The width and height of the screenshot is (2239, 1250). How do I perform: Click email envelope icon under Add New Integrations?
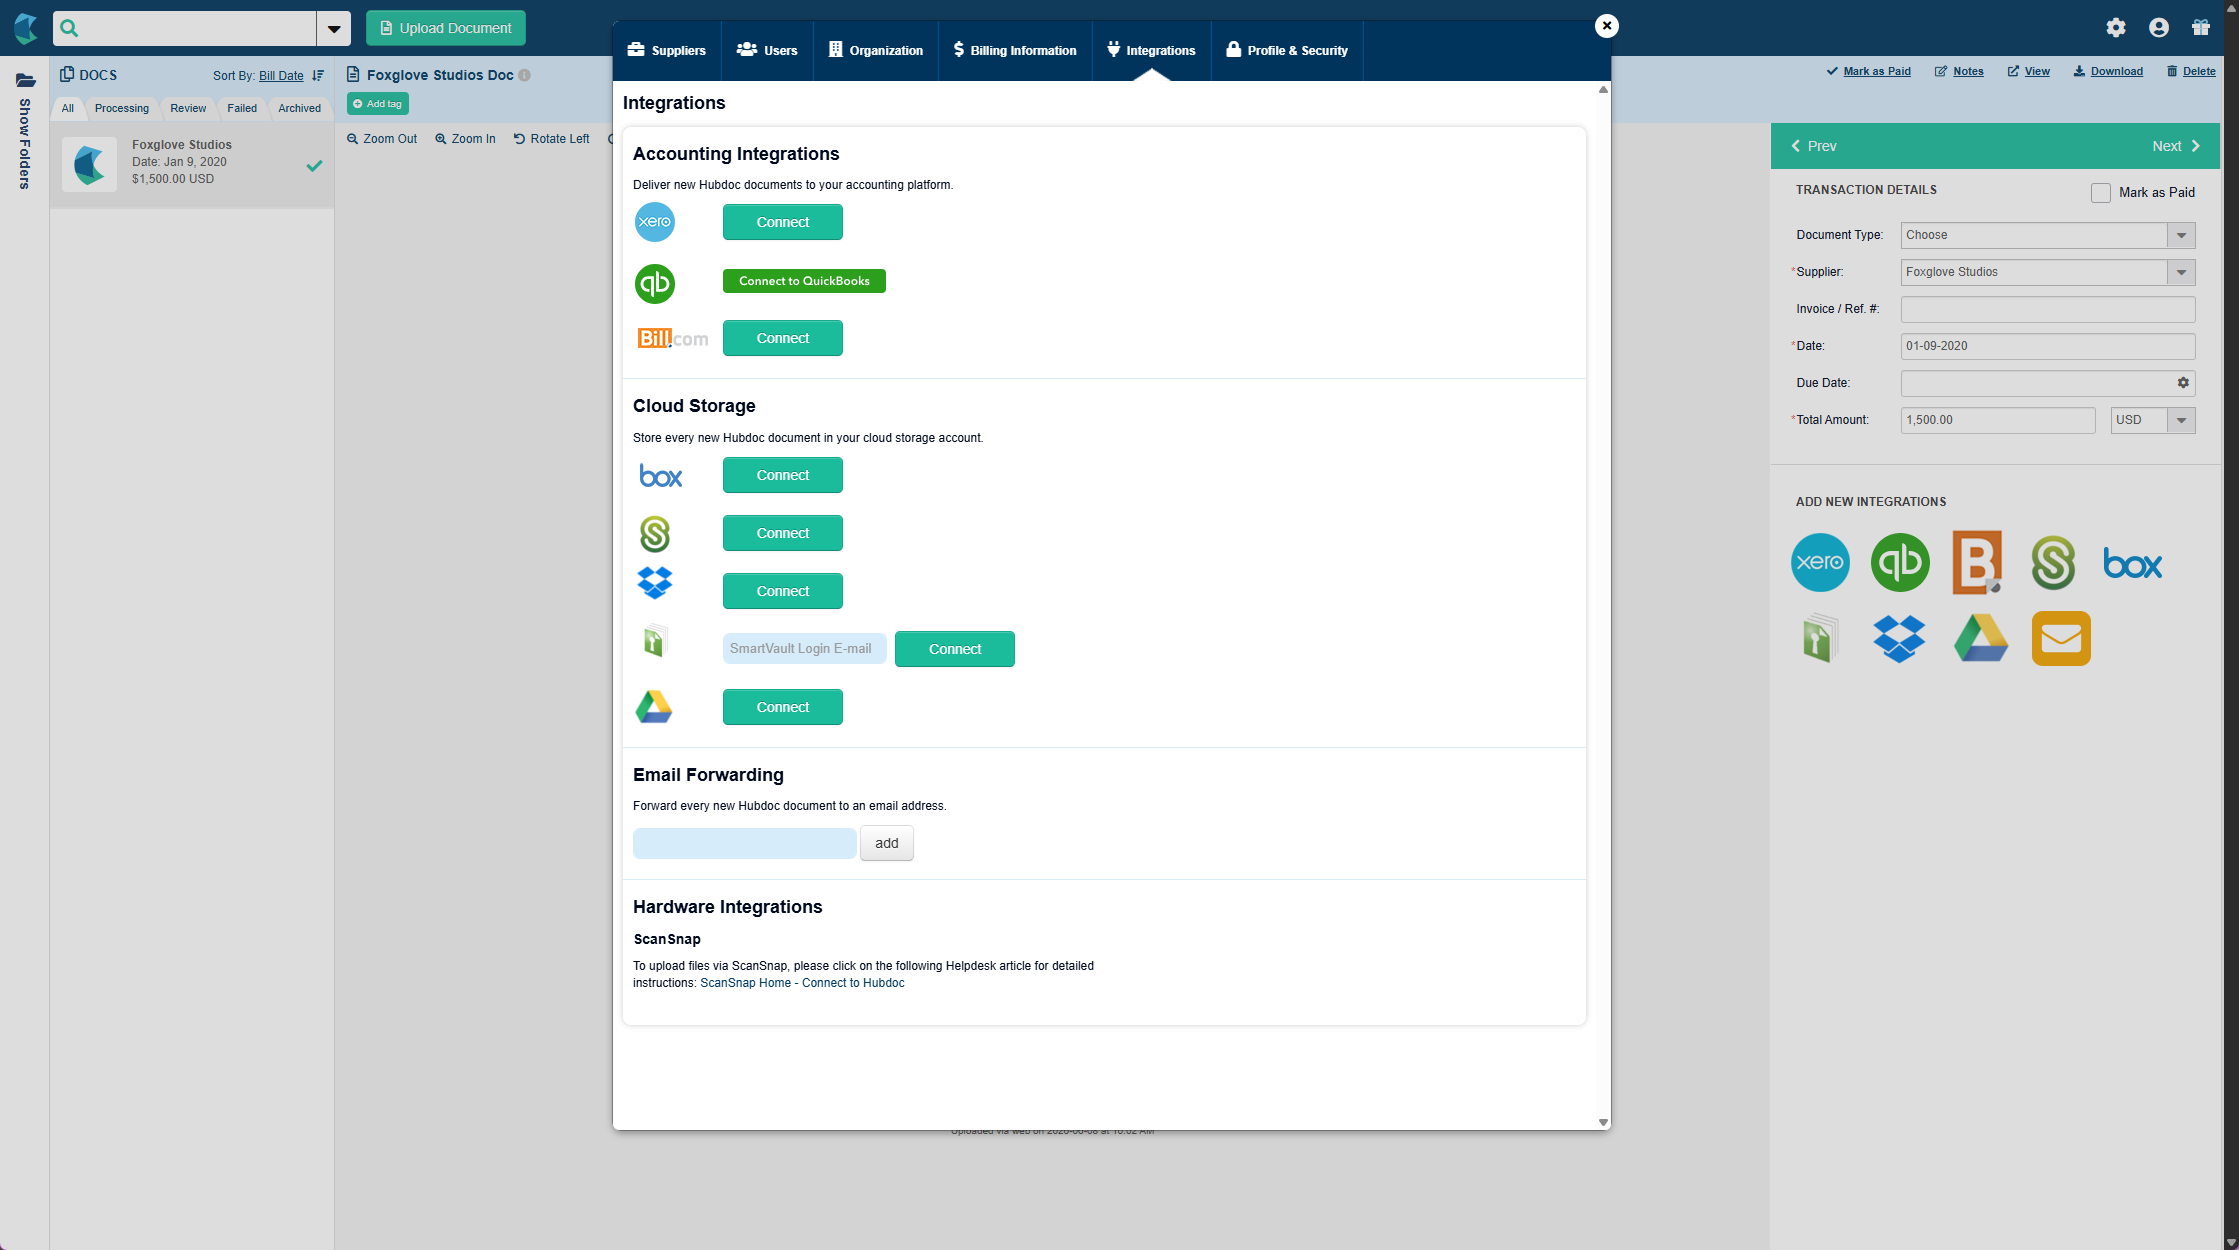point(2061,638)
